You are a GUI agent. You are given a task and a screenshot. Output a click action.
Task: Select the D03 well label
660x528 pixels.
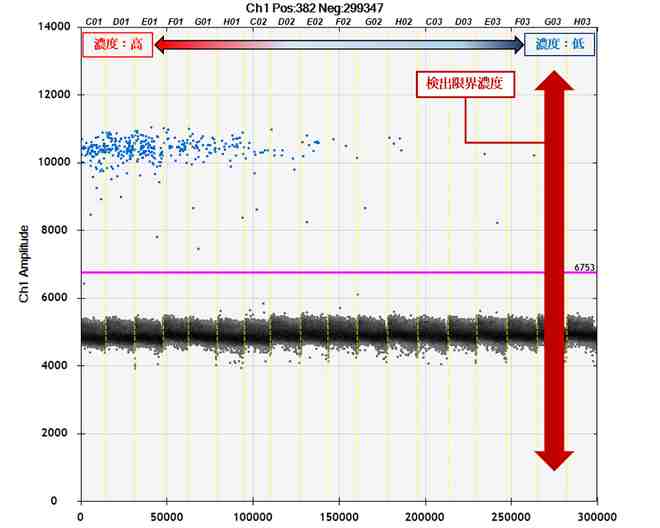pyautogui.click(x=463, y=21)
